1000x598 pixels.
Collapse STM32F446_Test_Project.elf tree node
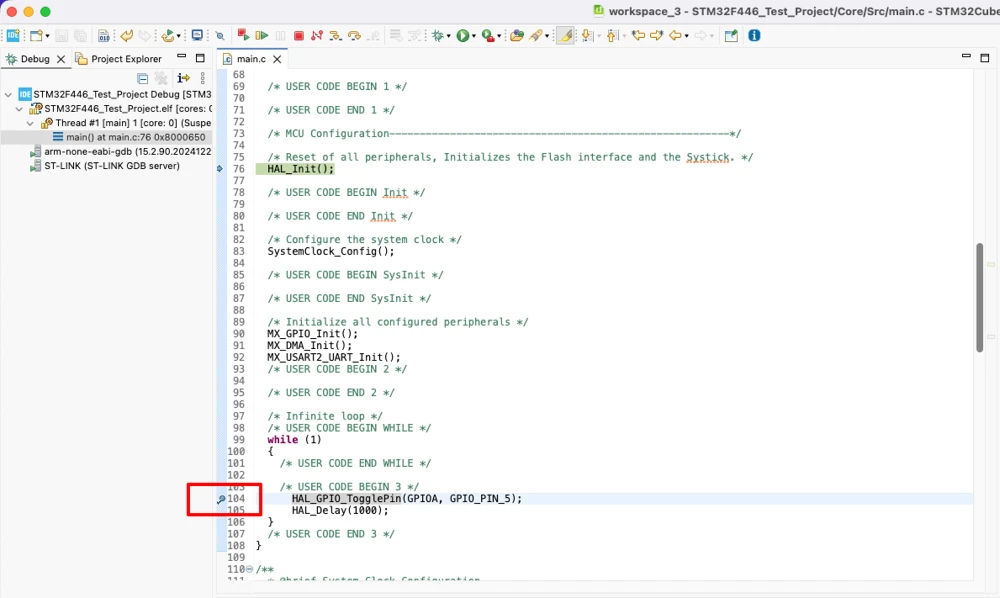pos(20,108)
